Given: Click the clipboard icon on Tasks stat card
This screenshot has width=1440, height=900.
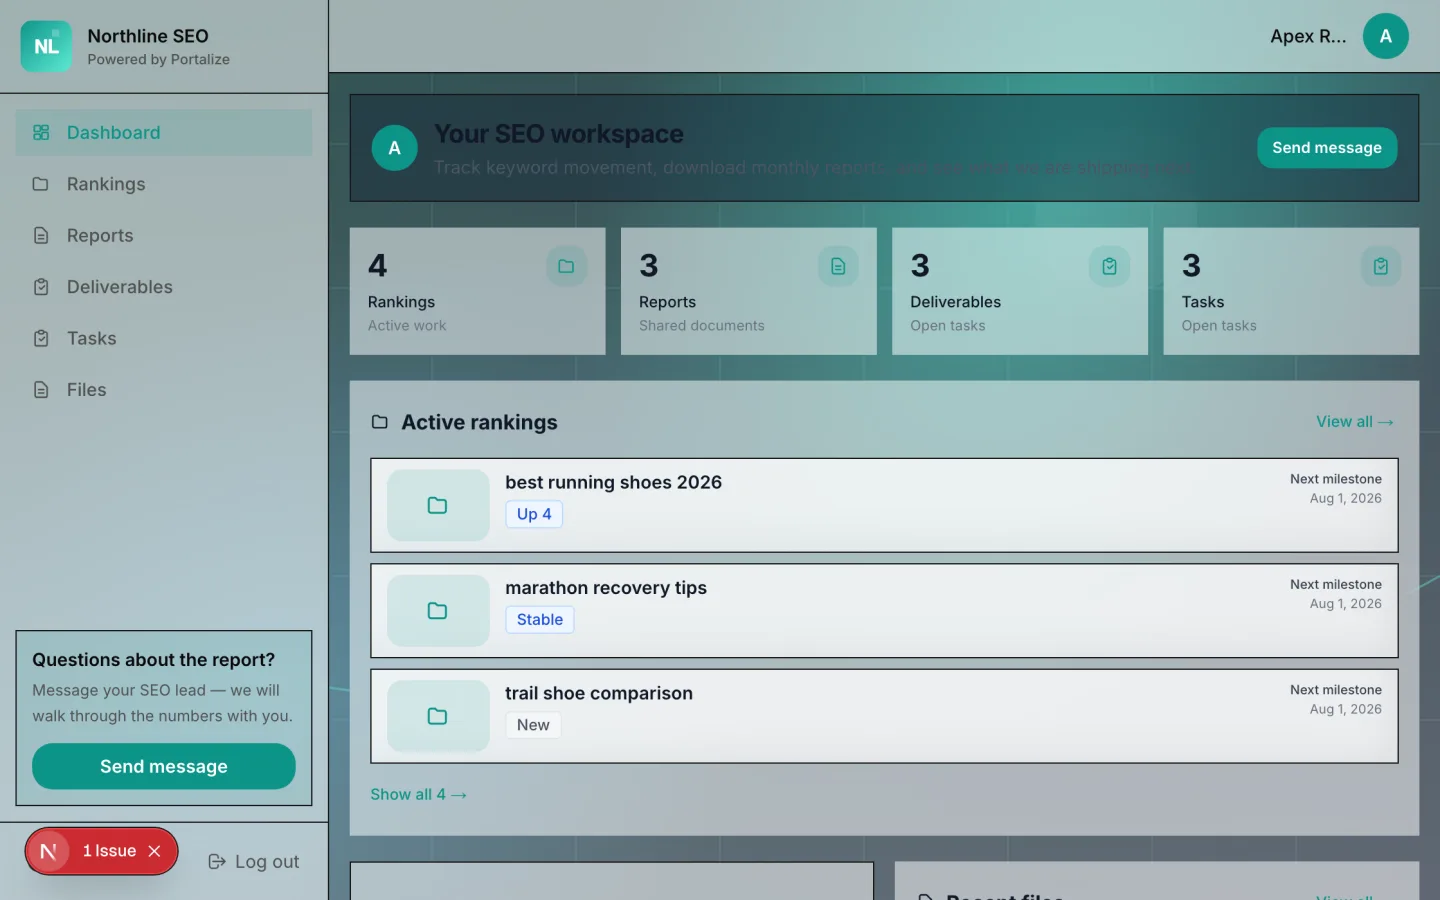Looking at the screenshot, I should [1381, 266].
